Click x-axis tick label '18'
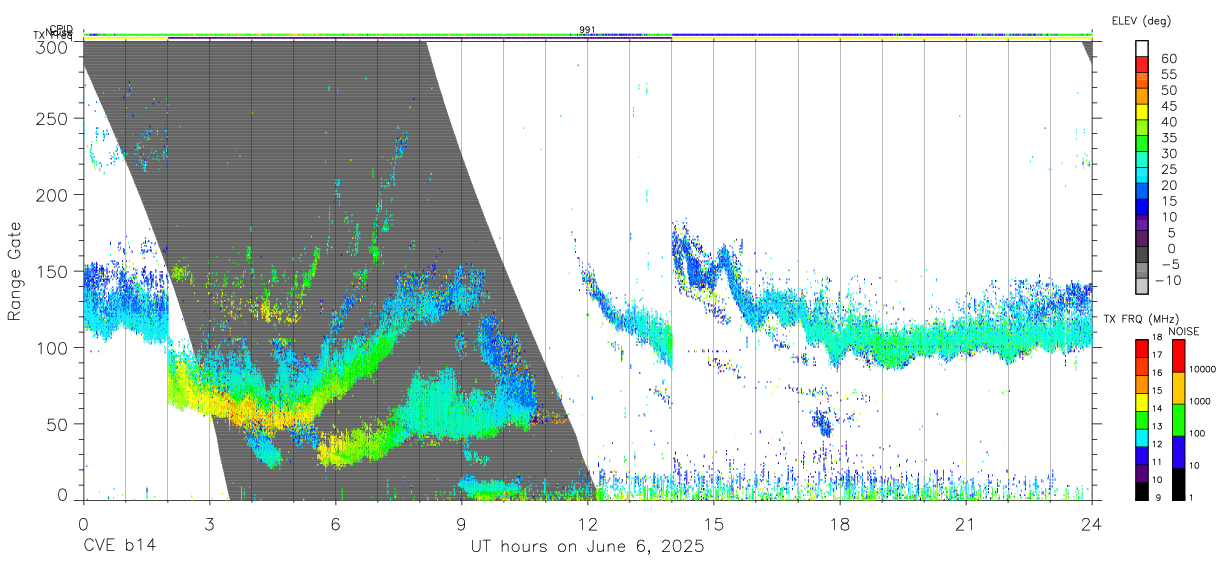The image size is (1228, 567). (x=840, y=524)
